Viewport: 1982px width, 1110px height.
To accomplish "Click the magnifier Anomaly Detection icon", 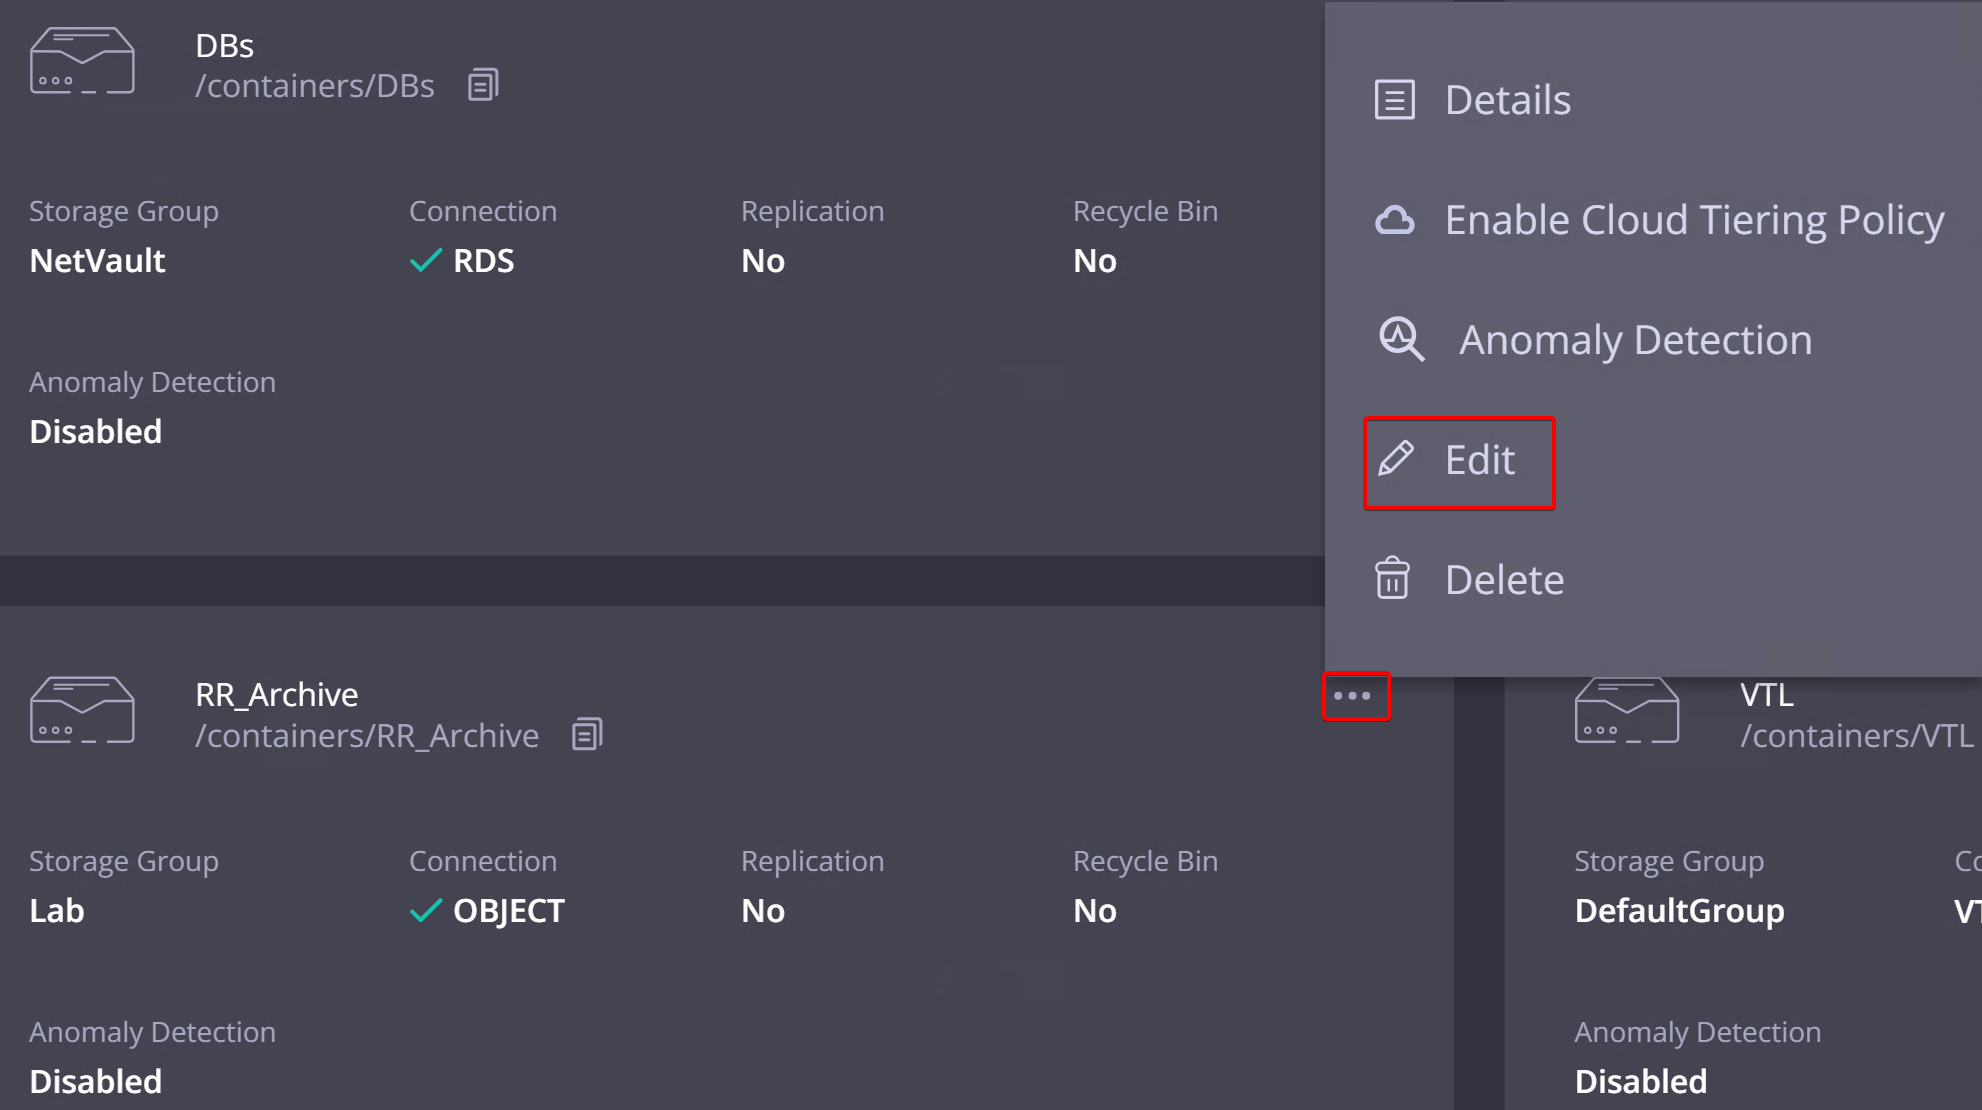I will (x=1400, y=339).
